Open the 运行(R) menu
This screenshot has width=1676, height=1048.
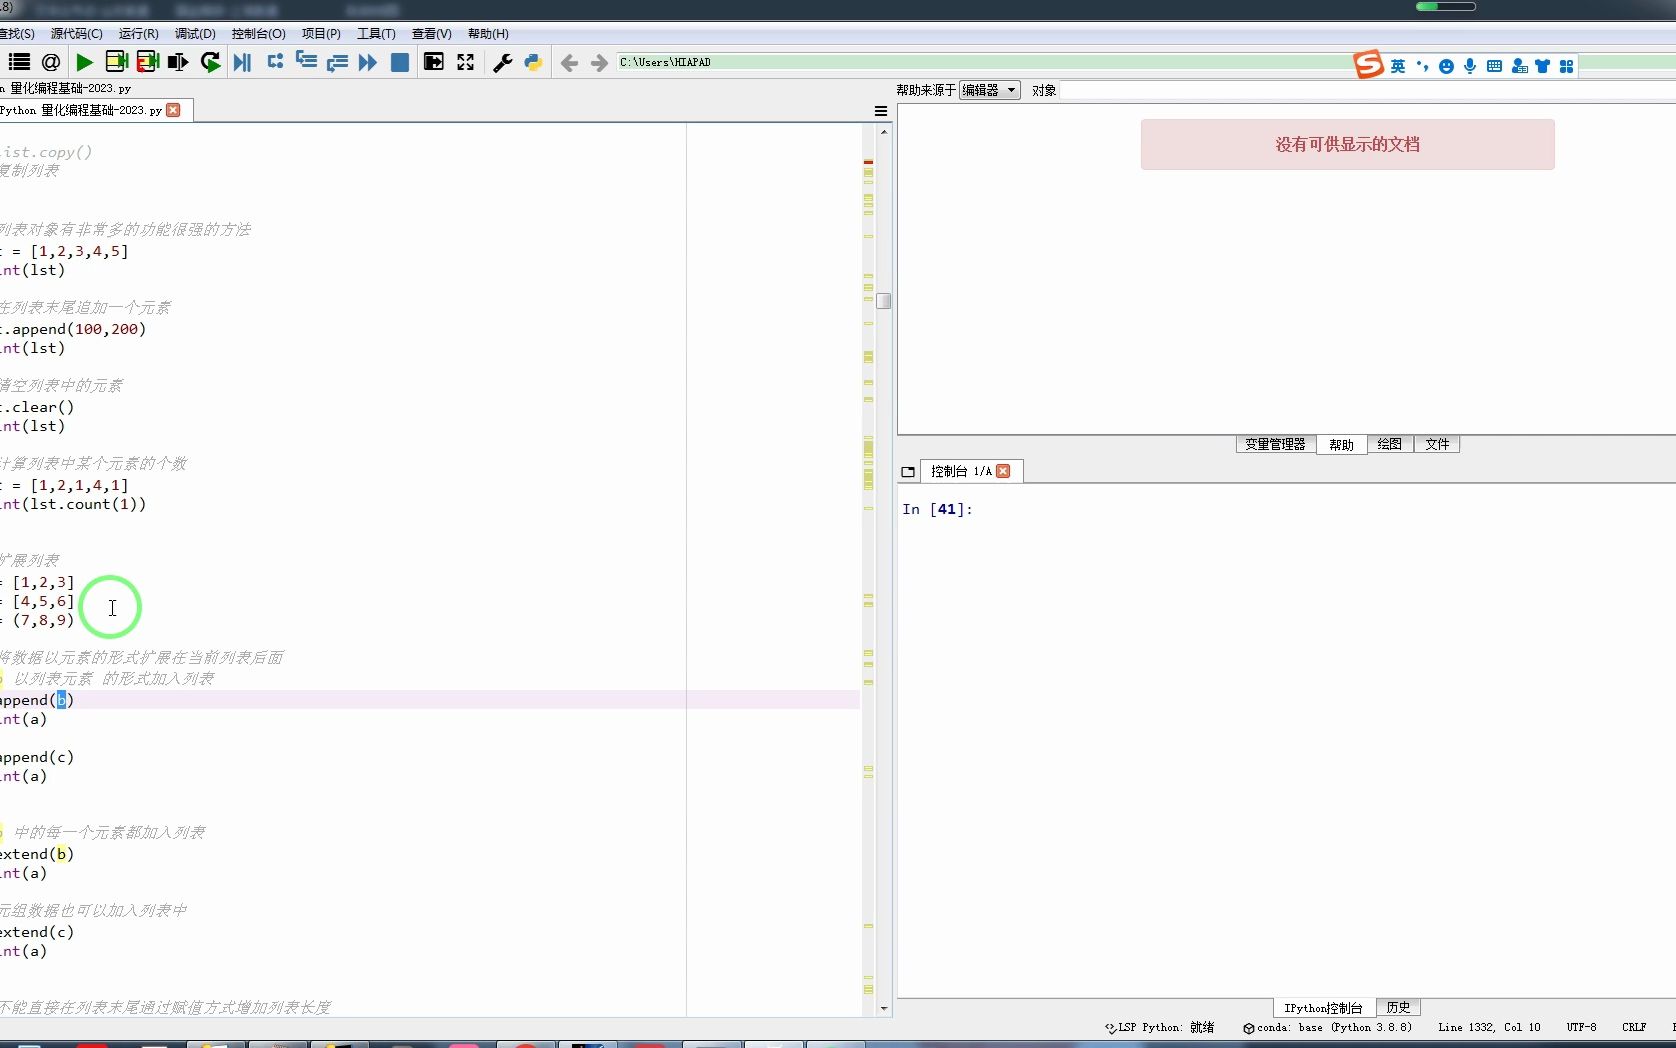click(x=138, y=34)
